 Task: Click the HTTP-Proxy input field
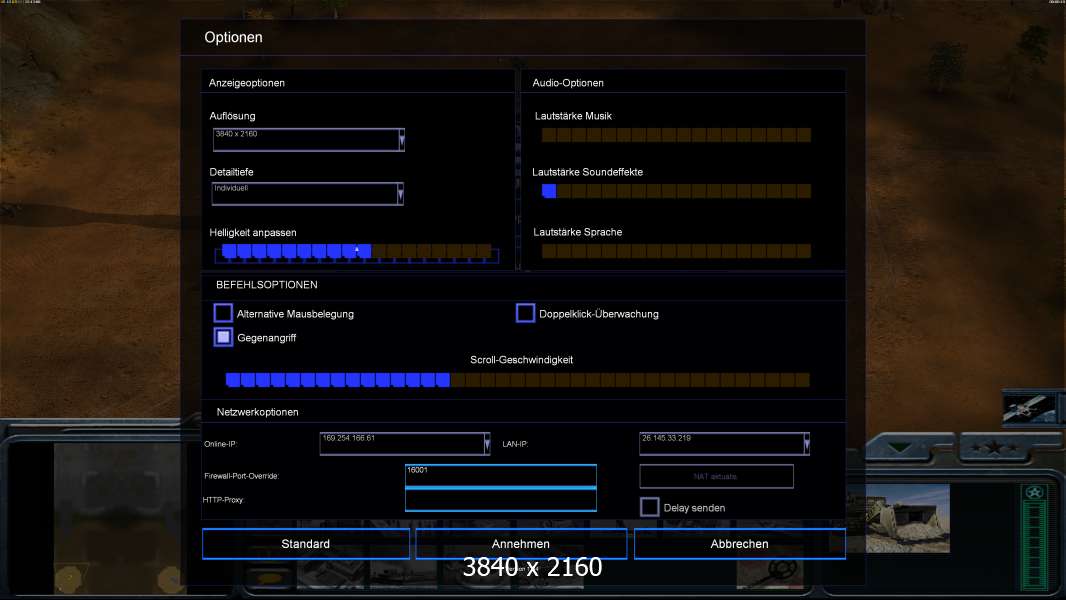tap(500, 500)
